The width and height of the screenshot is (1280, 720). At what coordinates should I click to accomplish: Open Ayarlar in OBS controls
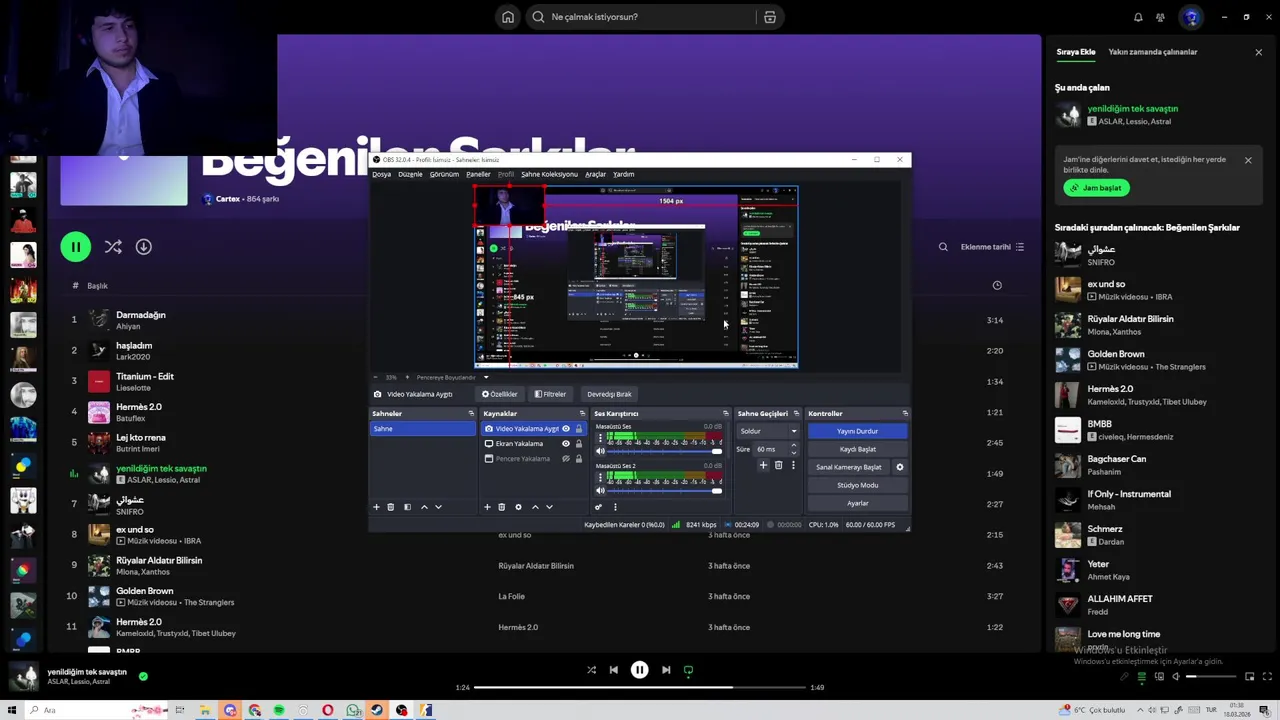857,503
